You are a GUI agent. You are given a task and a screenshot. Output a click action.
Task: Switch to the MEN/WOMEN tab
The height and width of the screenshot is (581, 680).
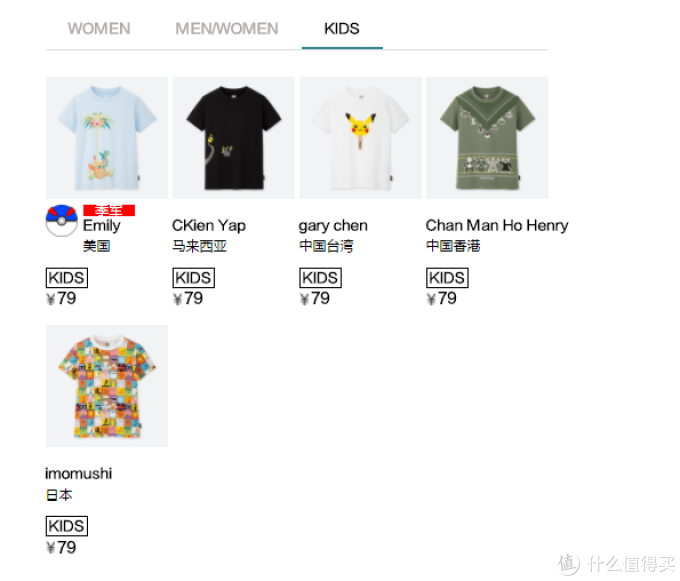[227, 29]
